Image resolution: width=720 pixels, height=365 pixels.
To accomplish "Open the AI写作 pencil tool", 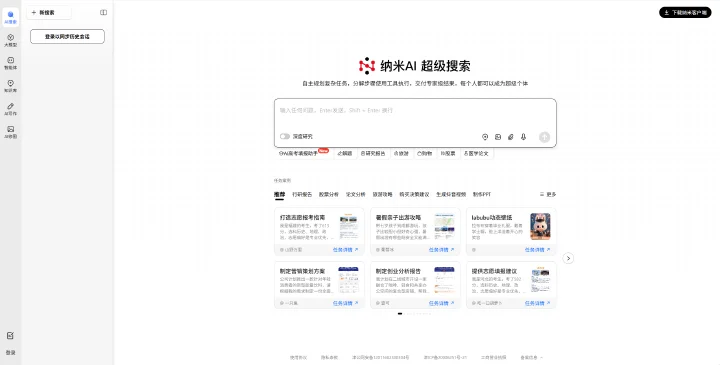I will pos(11,109).
